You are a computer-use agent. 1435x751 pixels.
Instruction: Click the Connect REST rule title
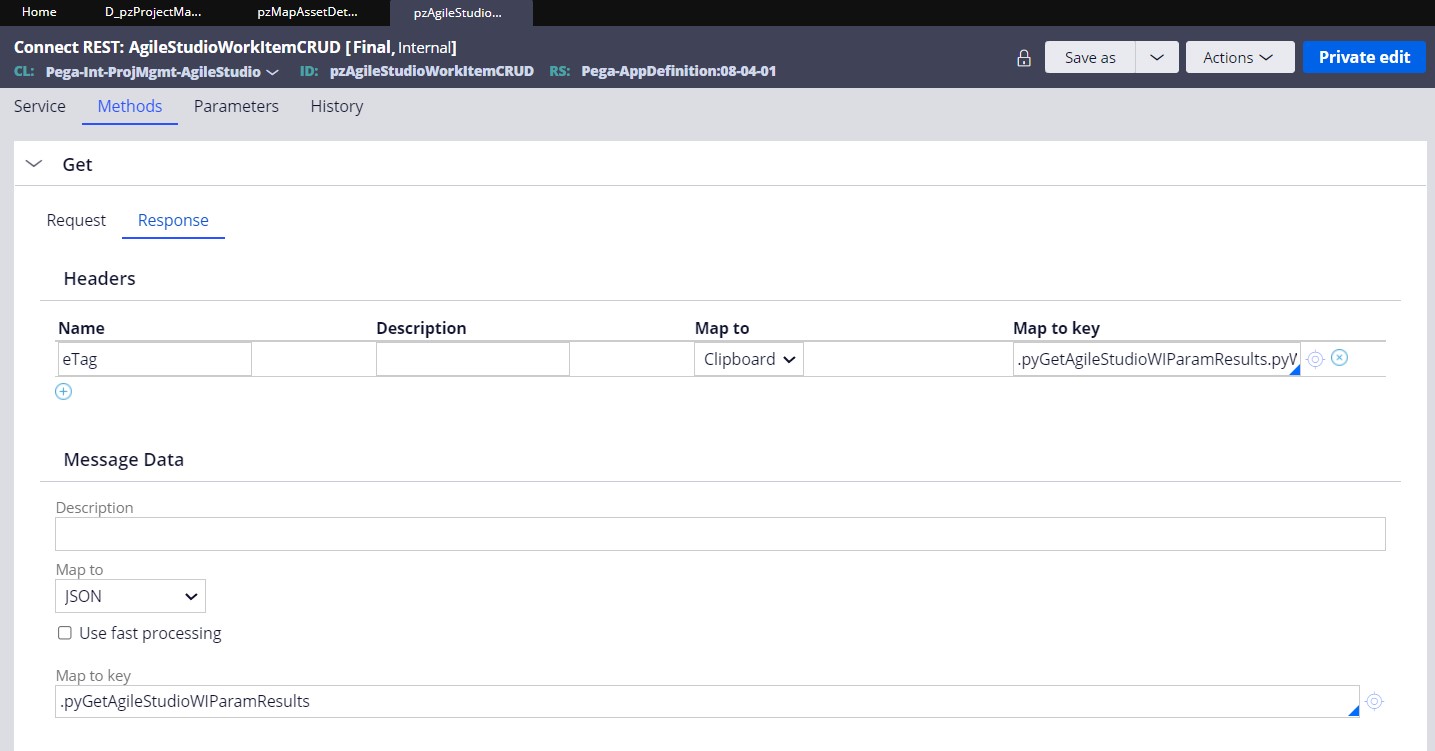(x=235, y=47)
